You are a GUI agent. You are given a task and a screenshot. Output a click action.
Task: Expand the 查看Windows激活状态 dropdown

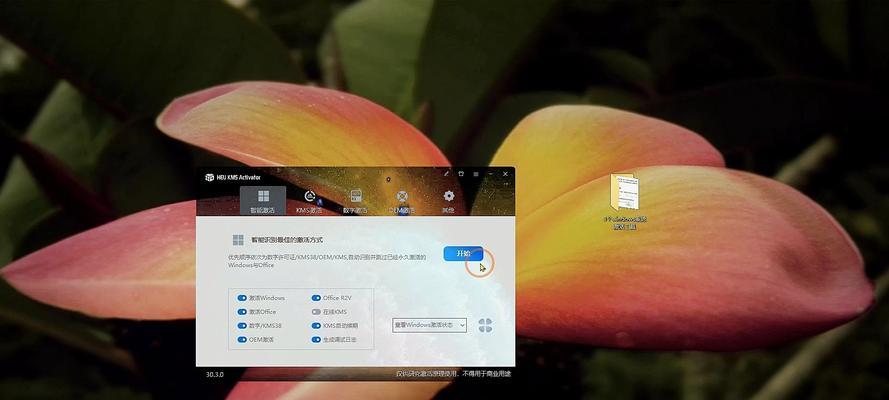(429, 325)
